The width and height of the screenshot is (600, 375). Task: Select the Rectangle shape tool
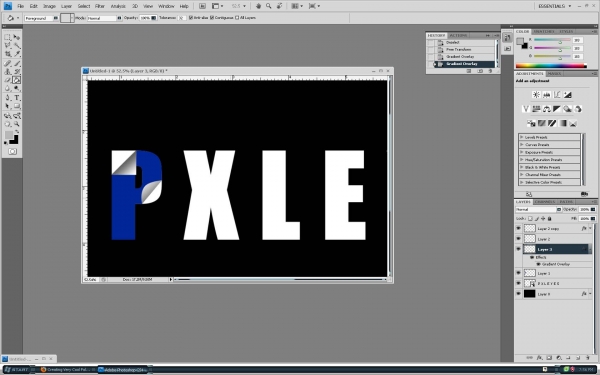(17, 106)
